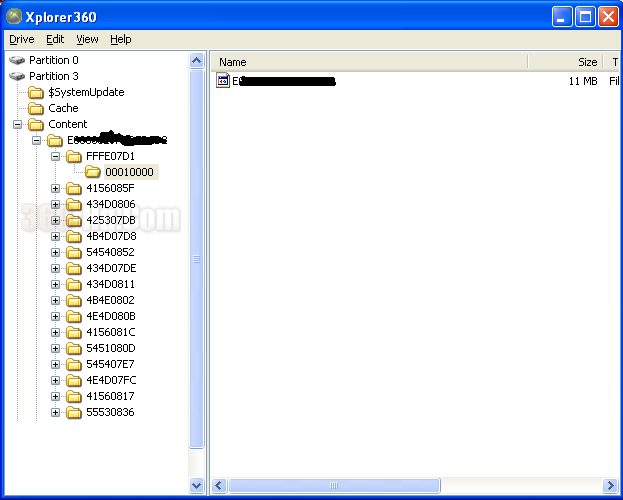
Task: Click the 5451080D folder icon
Action: click(x=74, y=349)
